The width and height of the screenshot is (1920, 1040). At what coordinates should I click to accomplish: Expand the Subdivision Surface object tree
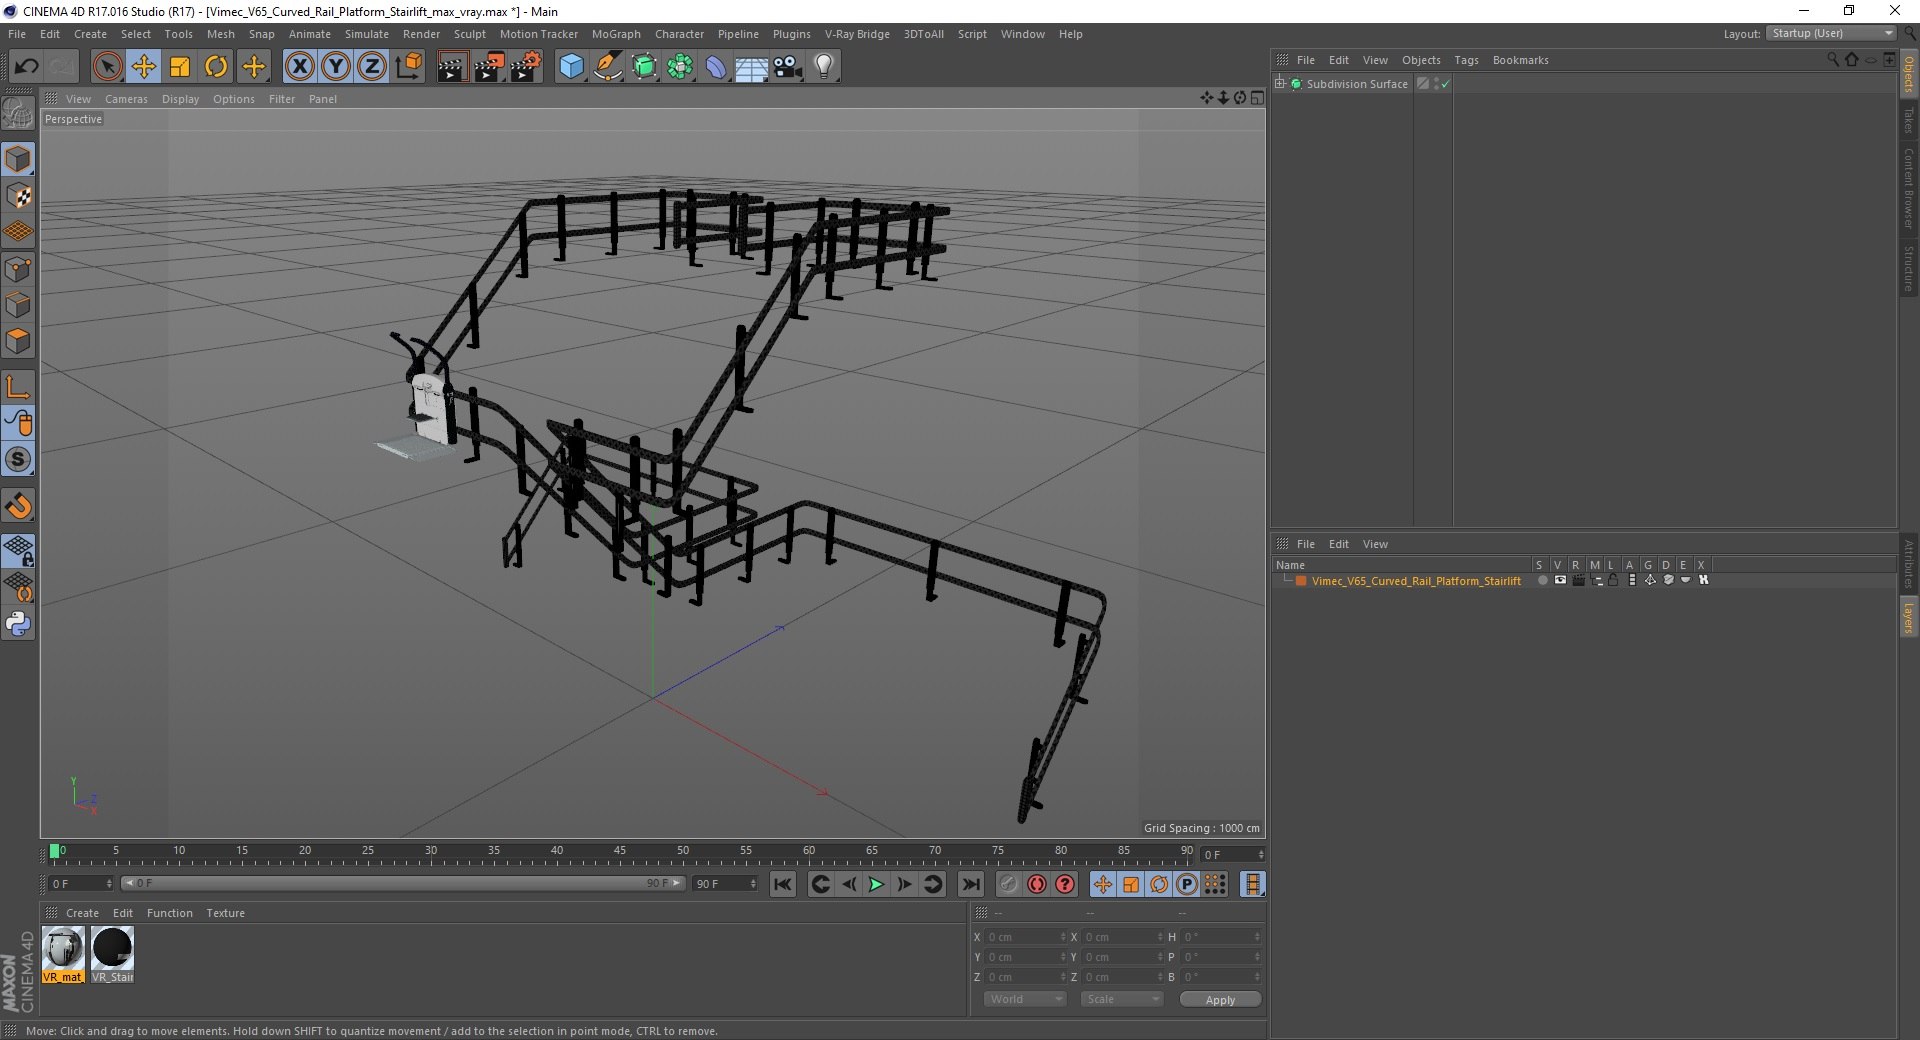pyautogui.click(x=1279, y=83)
